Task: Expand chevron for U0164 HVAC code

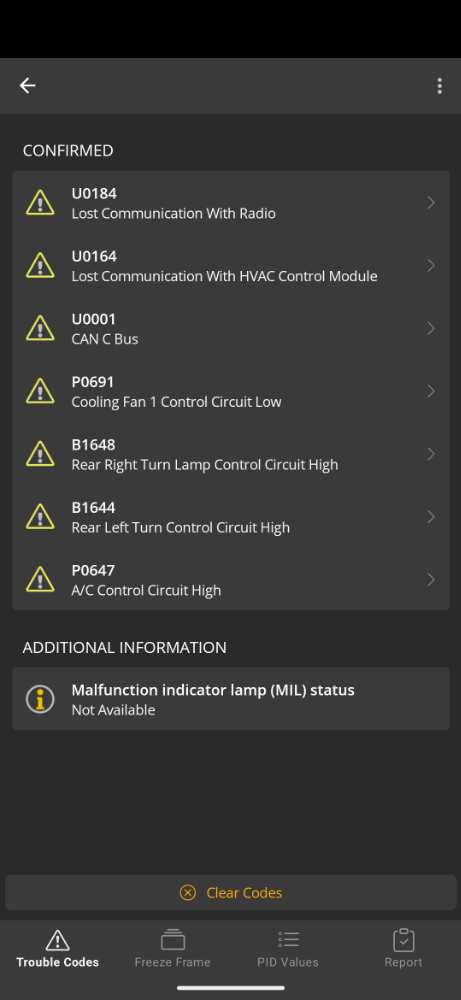Action: click(x=431, y=265)
